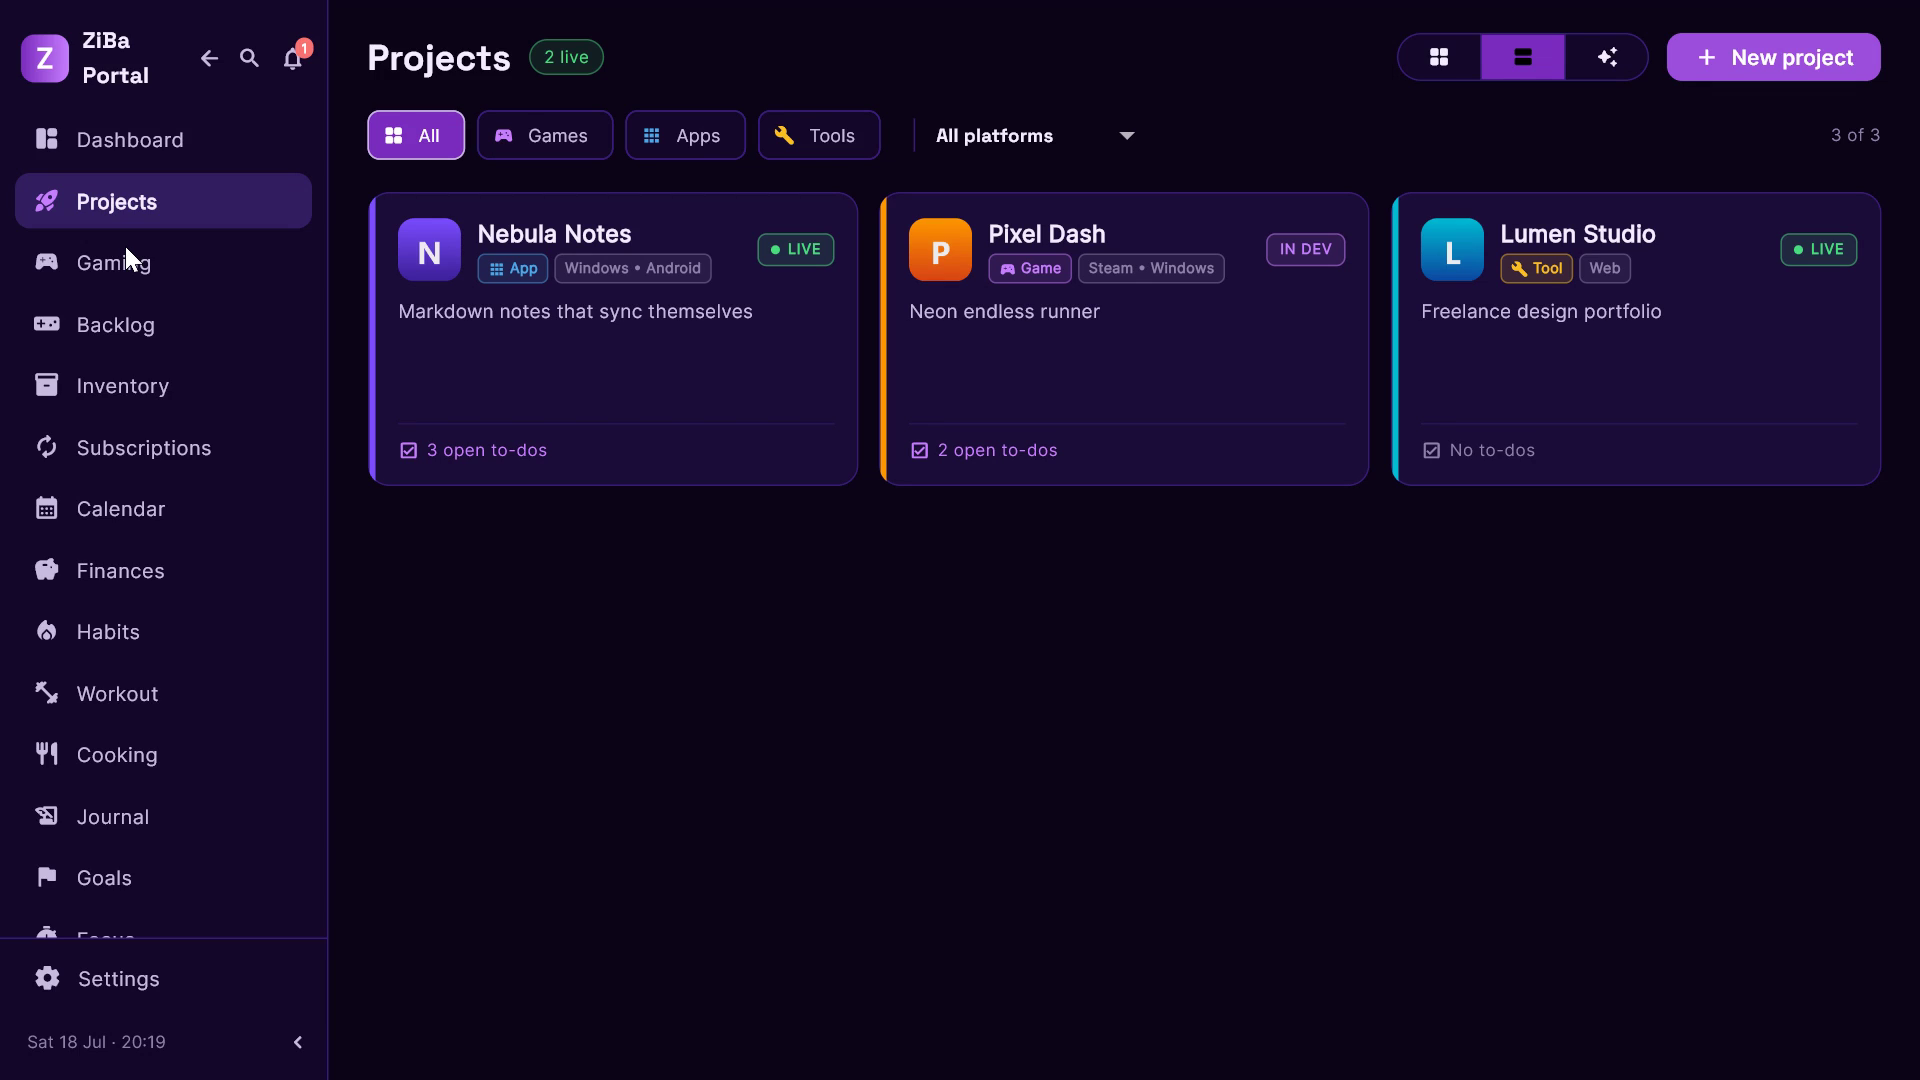Open search with the magnifier icon
The image size is (1920, 1080).
tap(250, 58)
